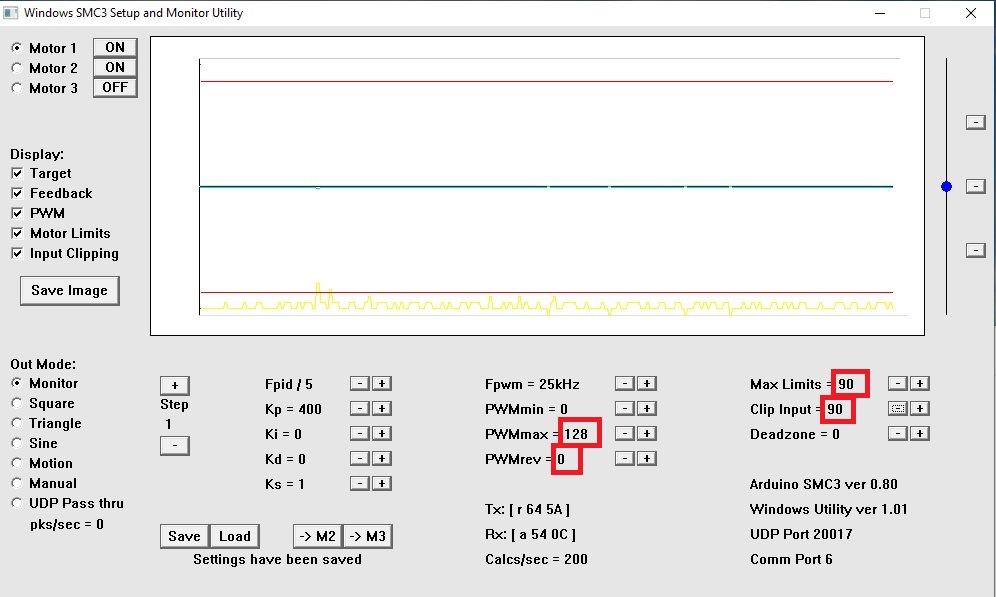
Task: Click the top minus button beside slider
Action: click(975, 122)
